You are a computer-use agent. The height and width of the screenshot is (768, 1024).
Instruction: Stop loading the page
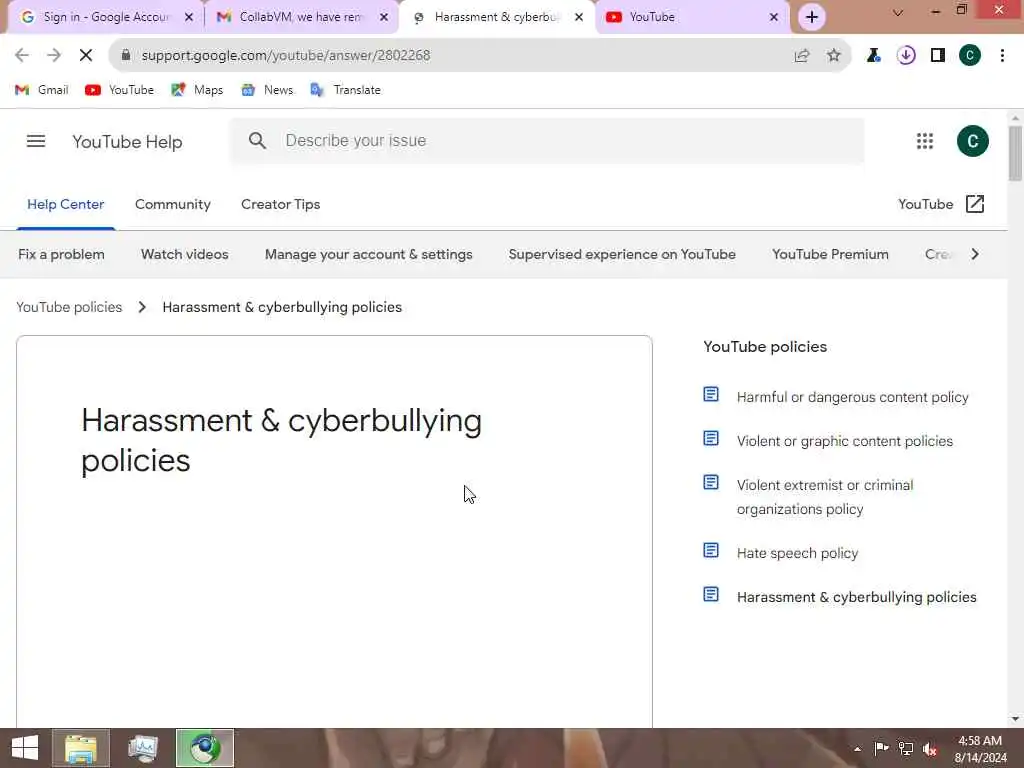(86, 55)
